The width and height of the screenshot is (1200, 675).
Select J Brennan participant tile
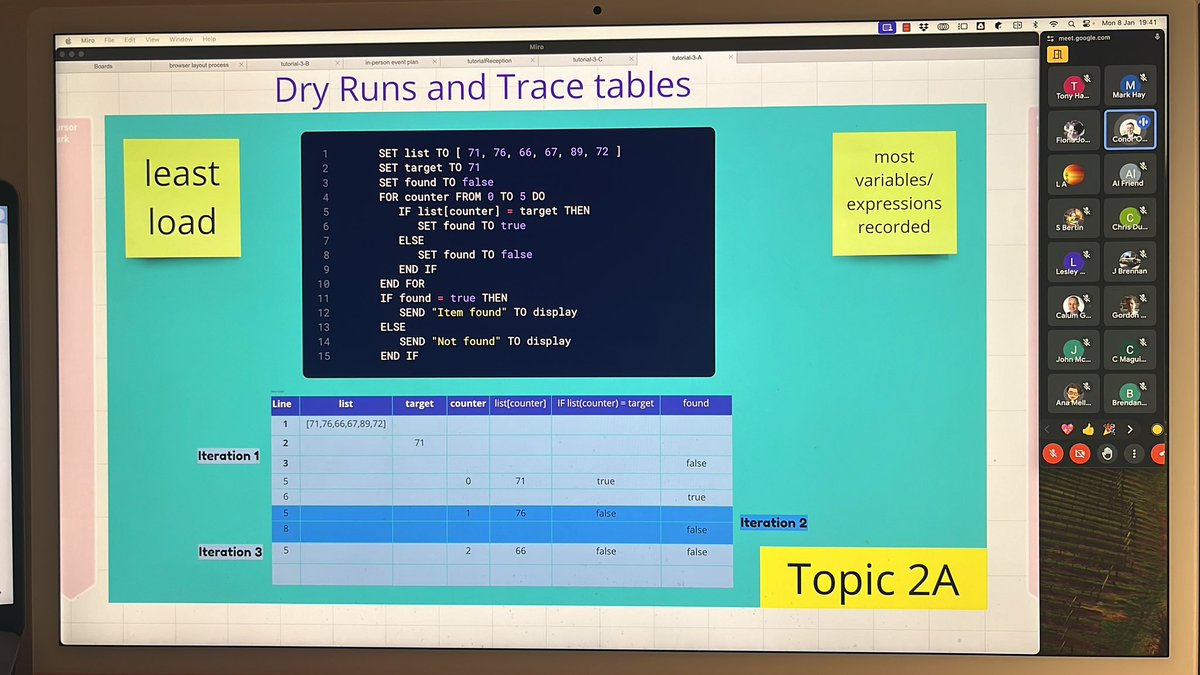coord(1131,262)
